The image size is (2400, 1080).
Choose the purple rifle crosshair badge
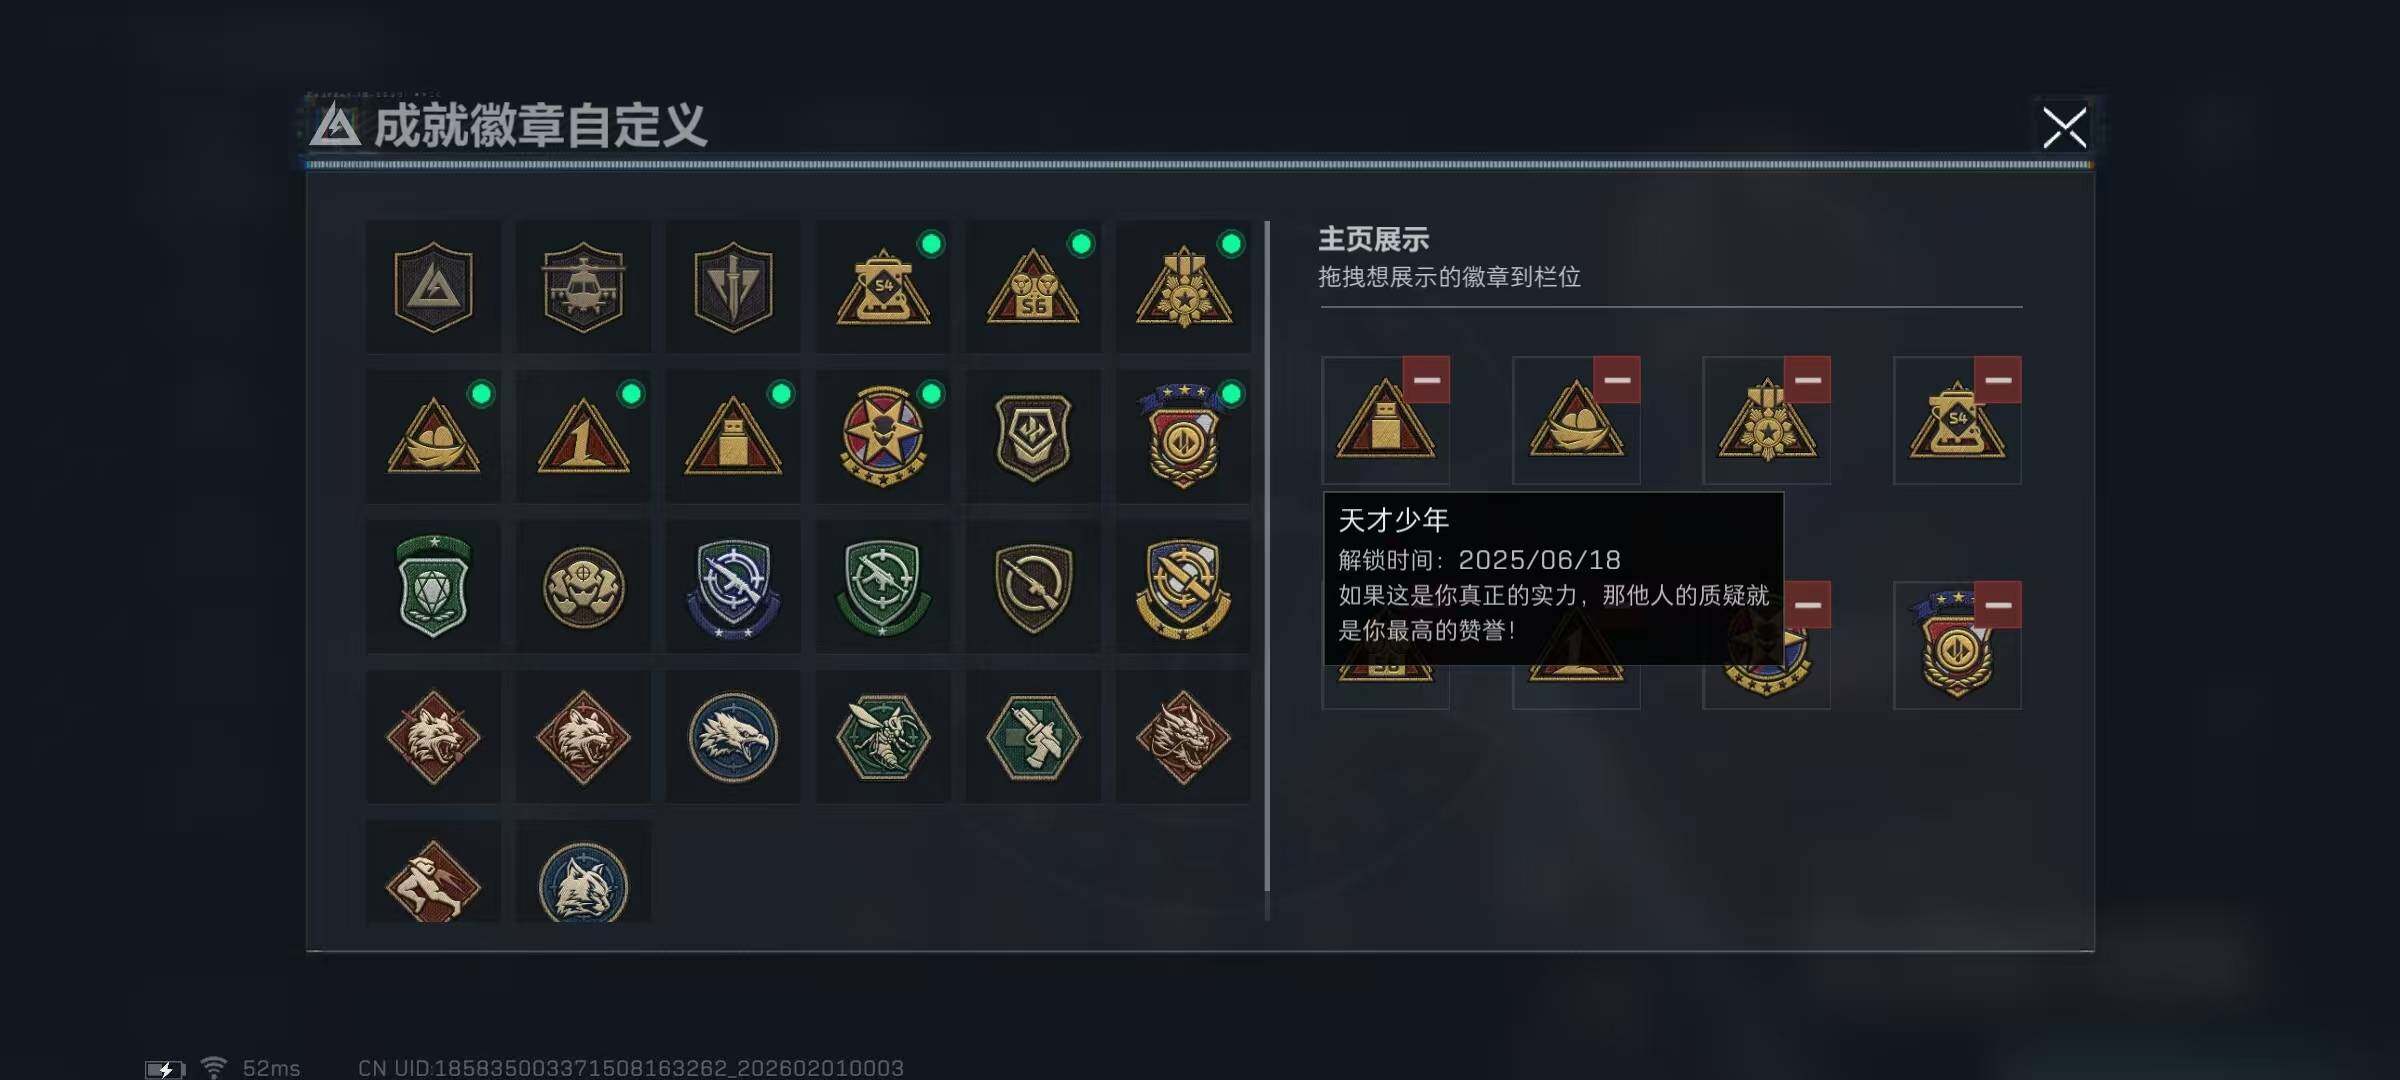(733, 587)
